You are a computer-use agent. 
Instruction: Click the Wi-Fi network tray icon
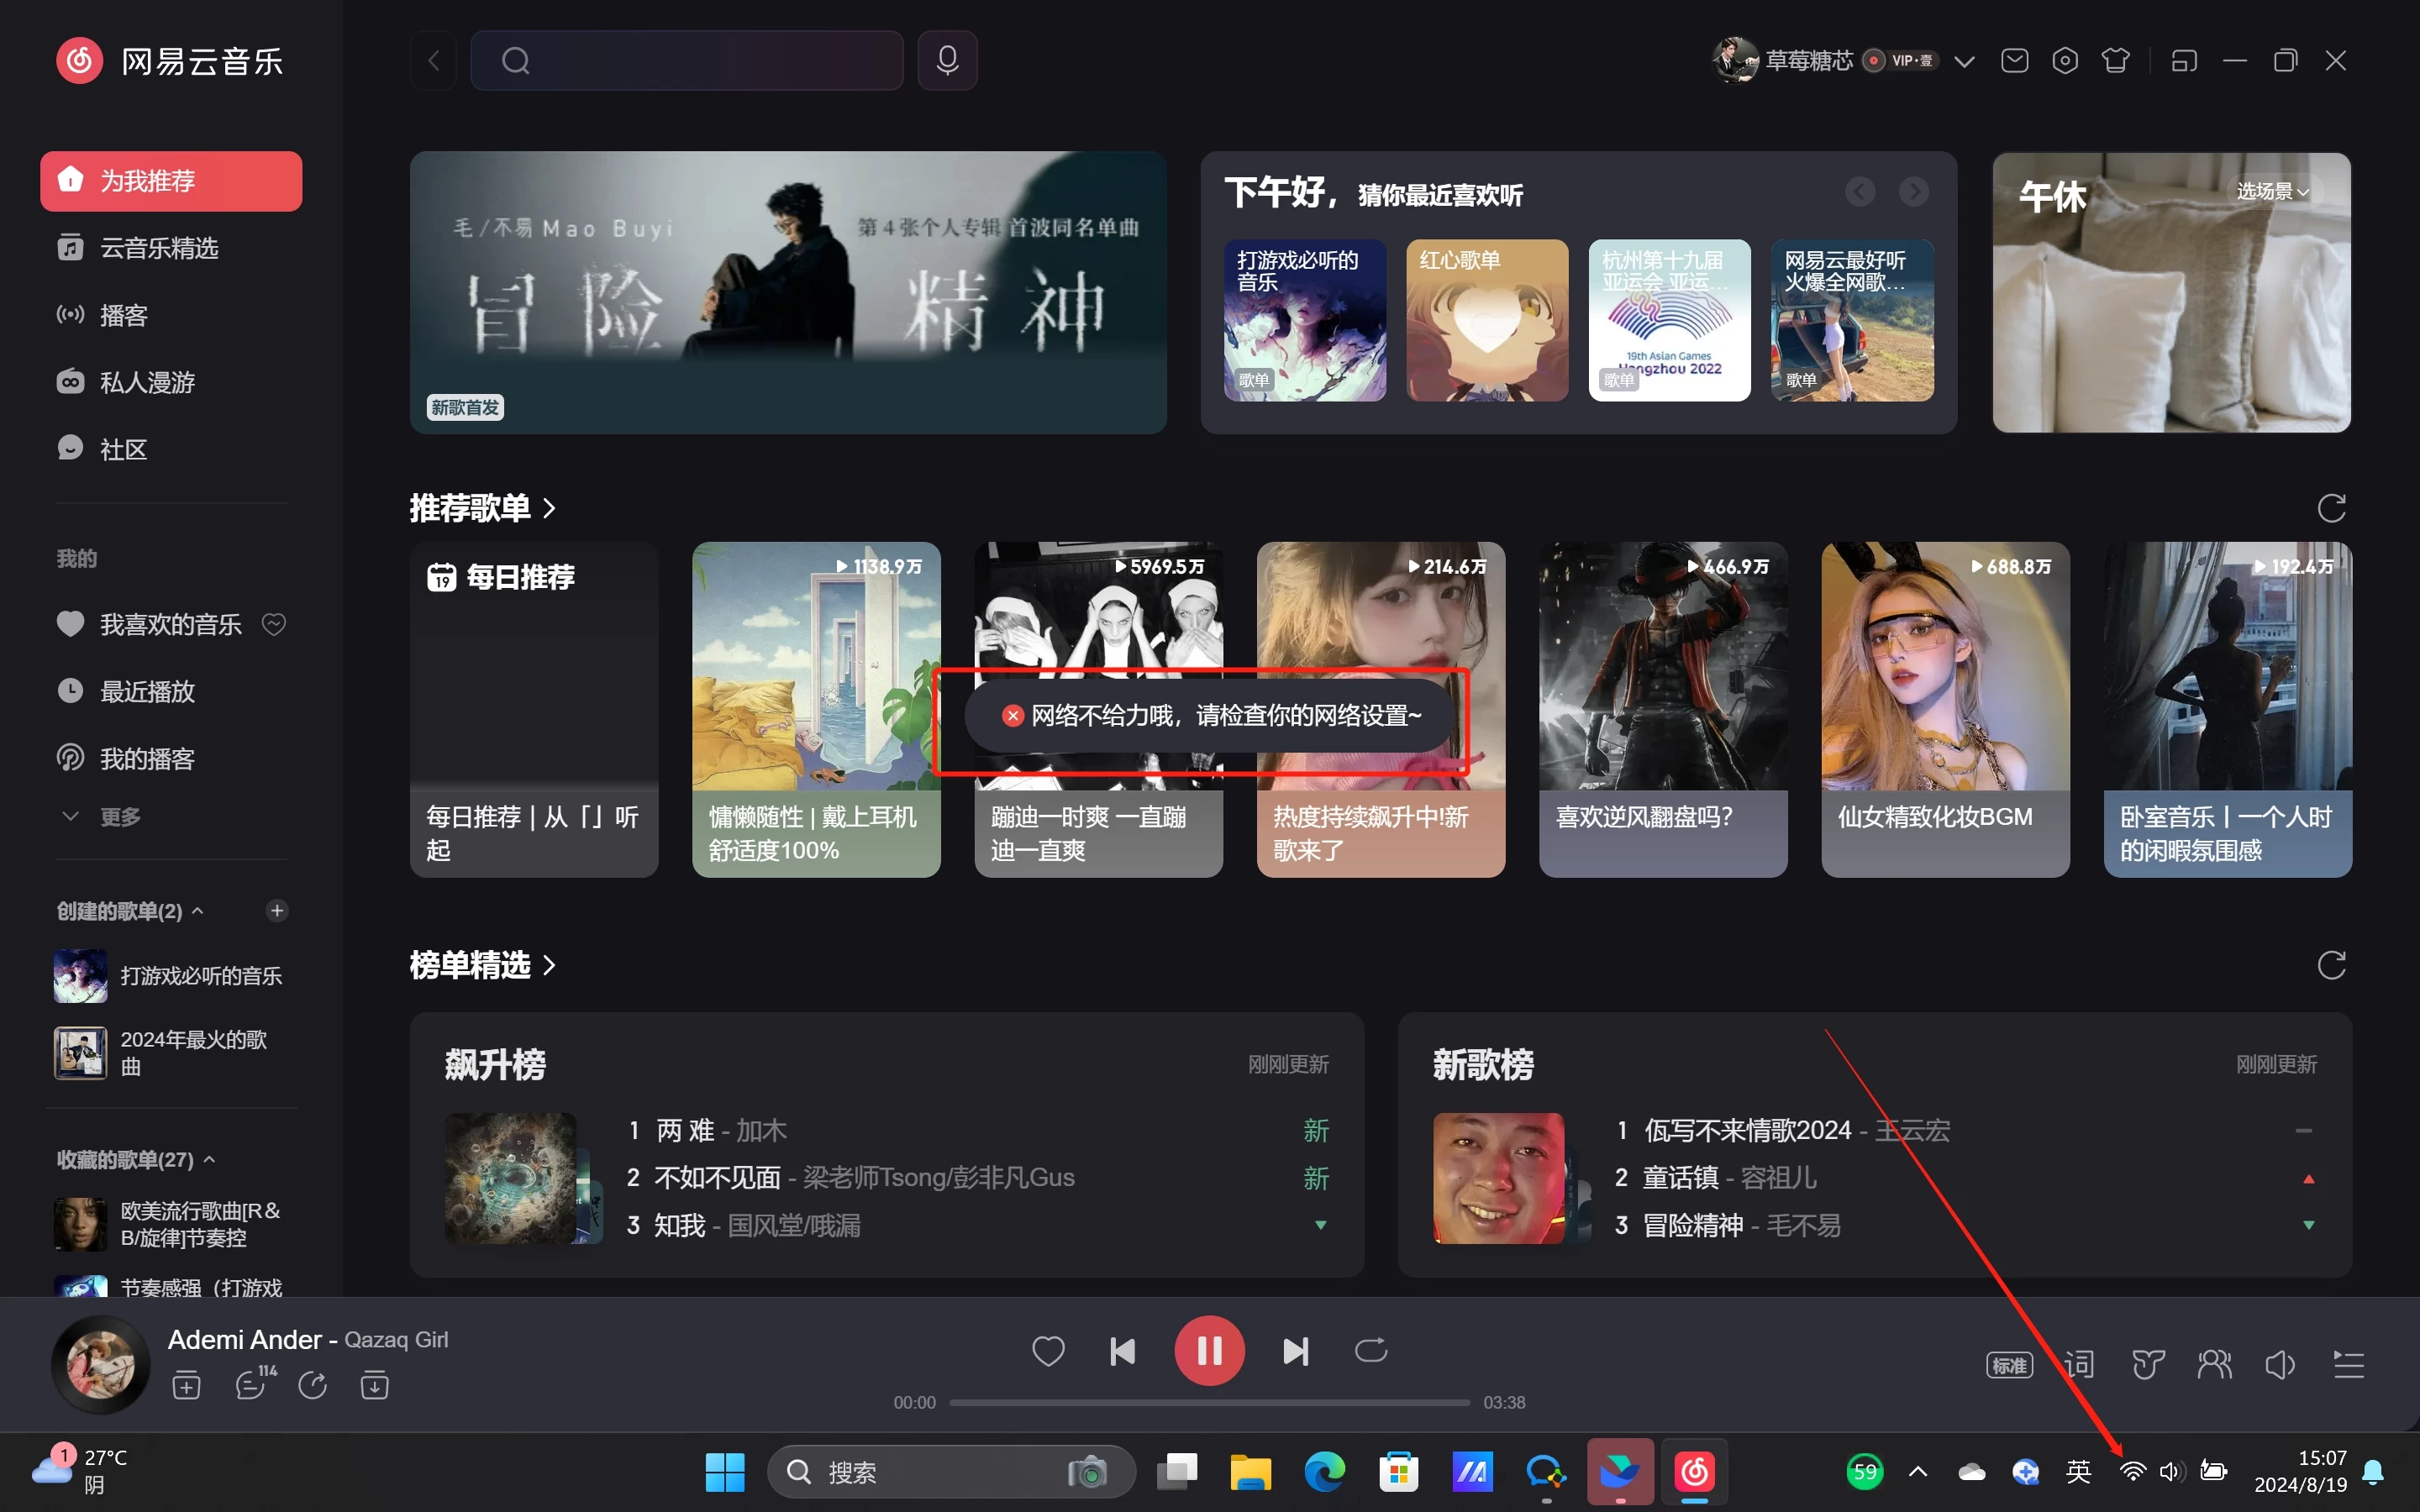2131,1472
